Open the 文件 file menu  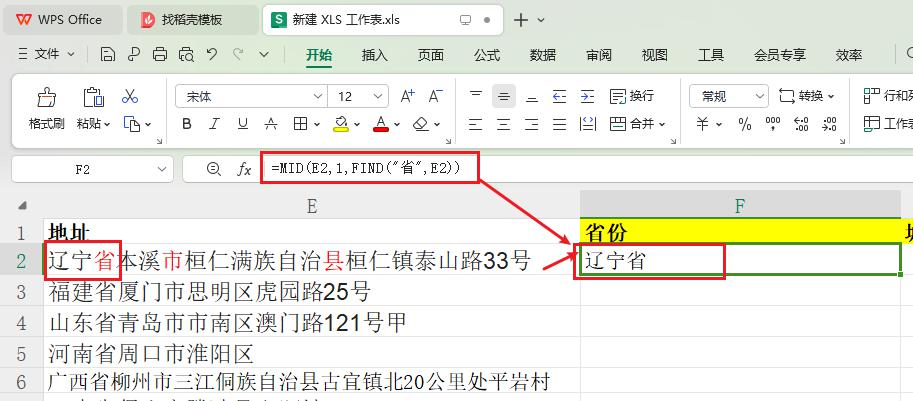(47, 55)
